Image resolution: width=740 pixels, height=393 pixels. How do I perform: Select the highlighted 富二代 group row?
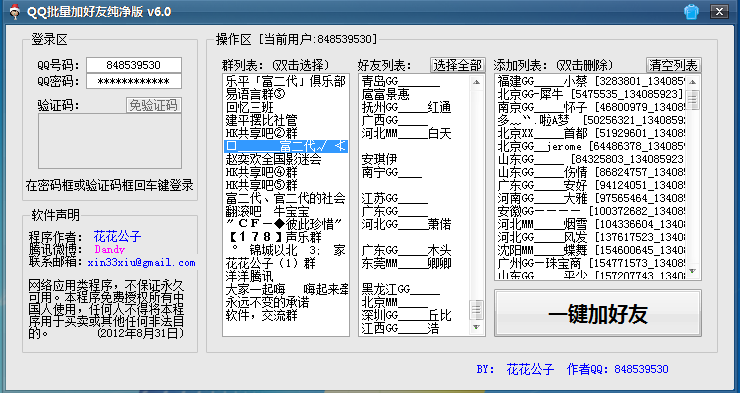pos(286,146)
